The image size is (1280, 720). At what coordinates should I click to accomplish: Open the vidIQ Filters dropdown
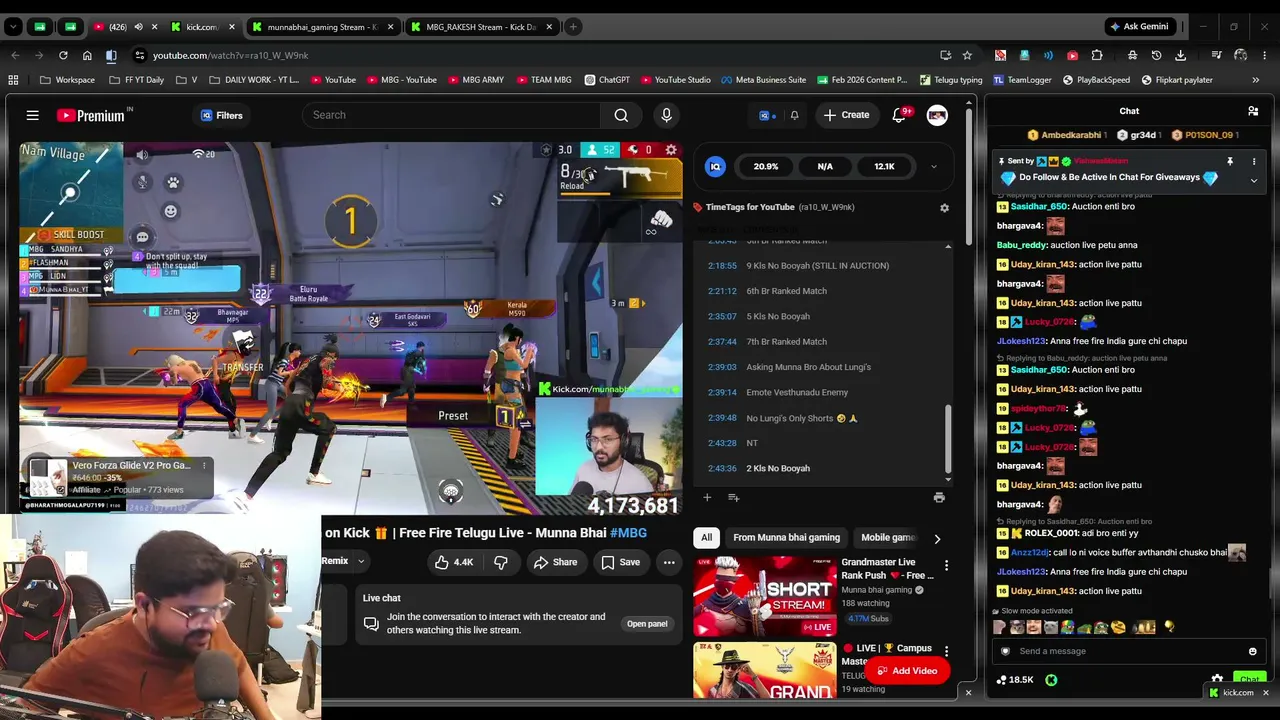coord(221,115)
